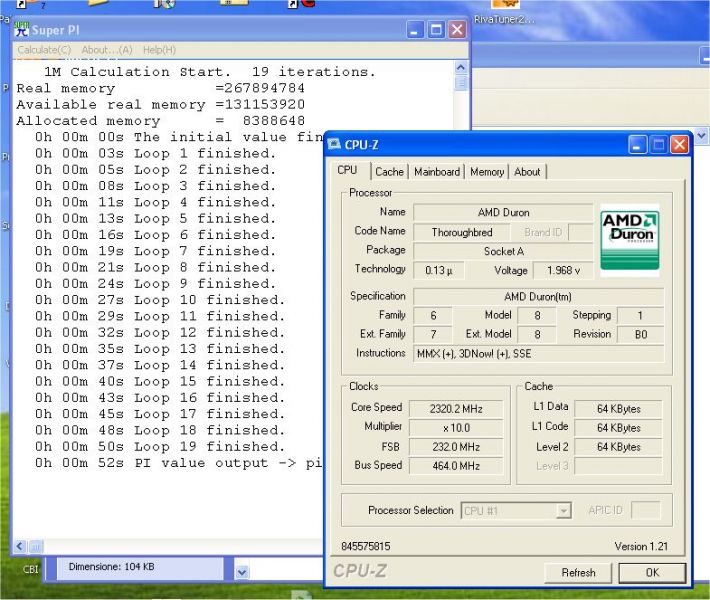Select the RivaTuner desktop shortcut label

(x=505, y=19)
